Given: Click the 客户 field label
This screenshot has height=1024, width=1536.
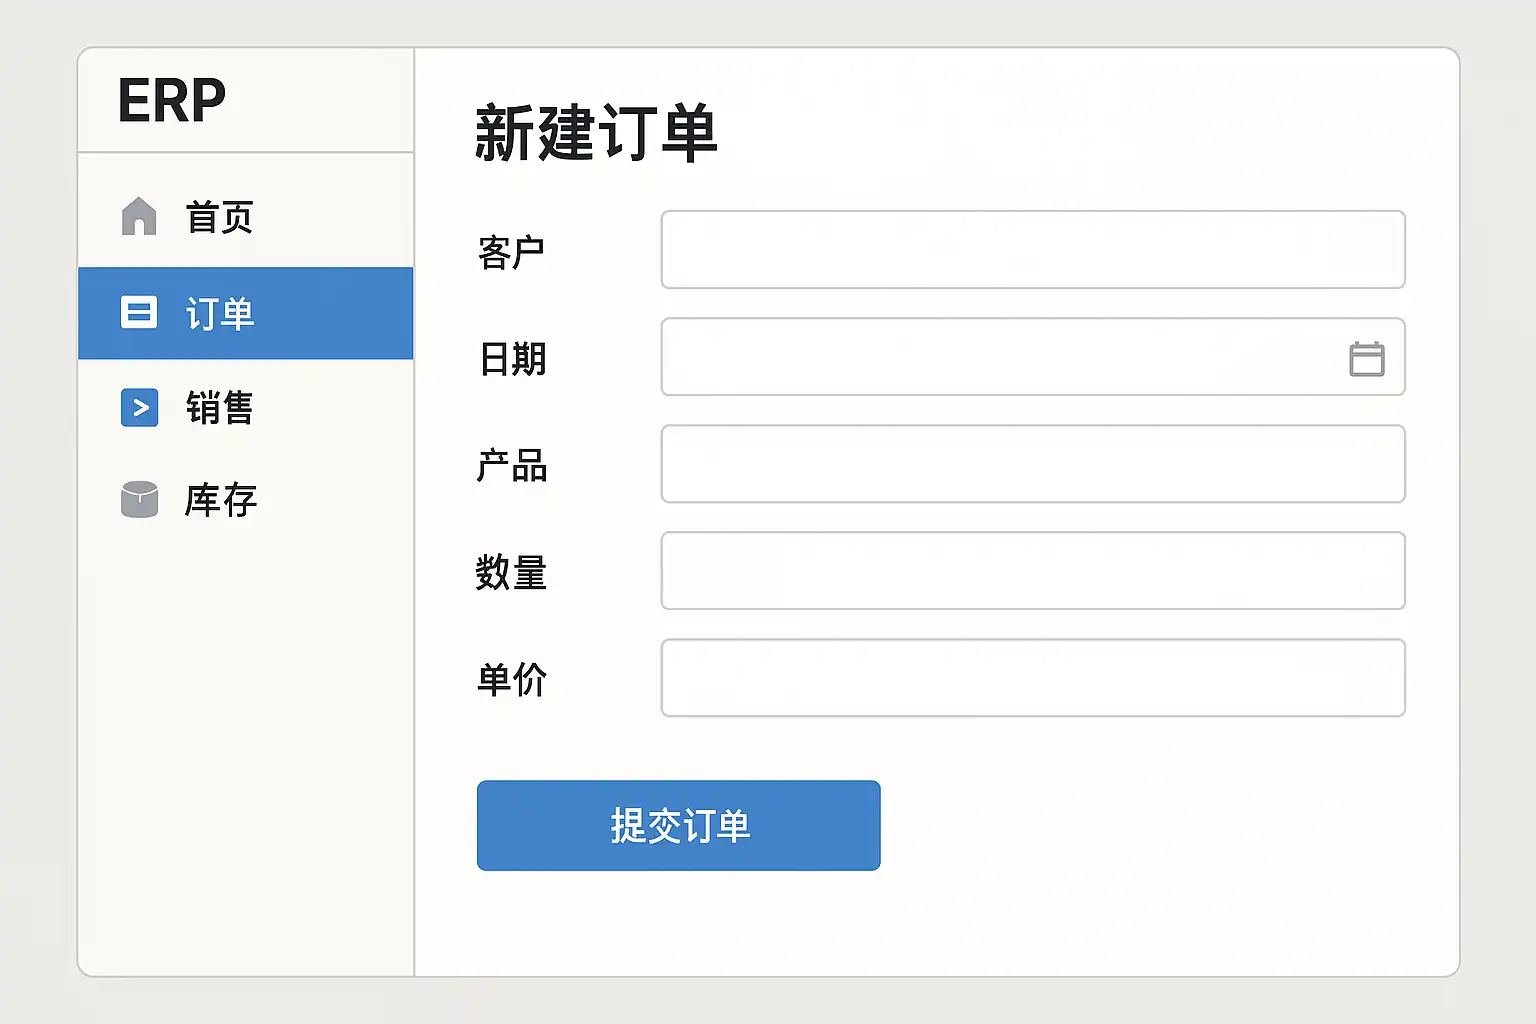Looking at the screenshot, I should click(x=511, y=252).
